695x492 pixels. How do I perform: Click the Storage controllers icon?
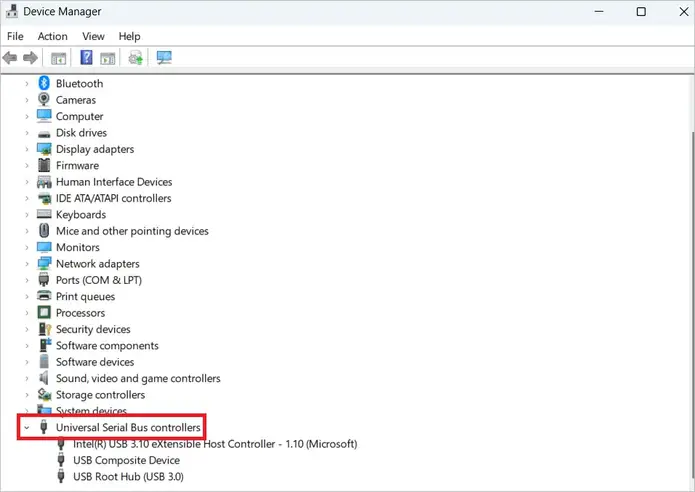click(x=44, y=394)
